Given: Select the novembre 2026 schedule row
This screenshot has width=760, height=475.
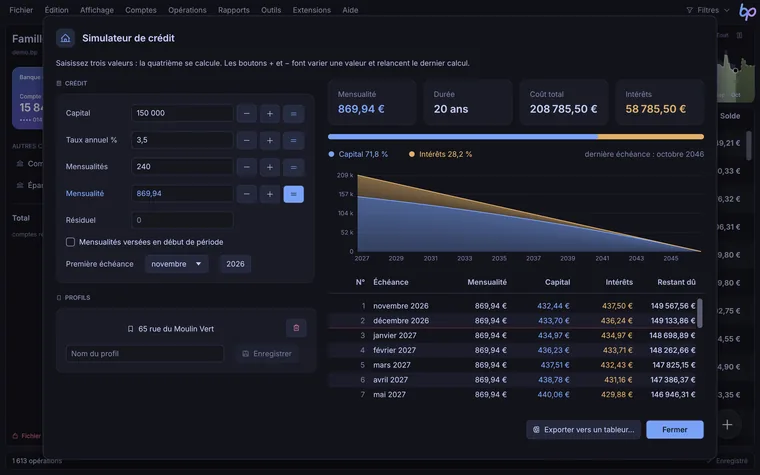Looking at the screenshot, I should (x=513, y=306).
